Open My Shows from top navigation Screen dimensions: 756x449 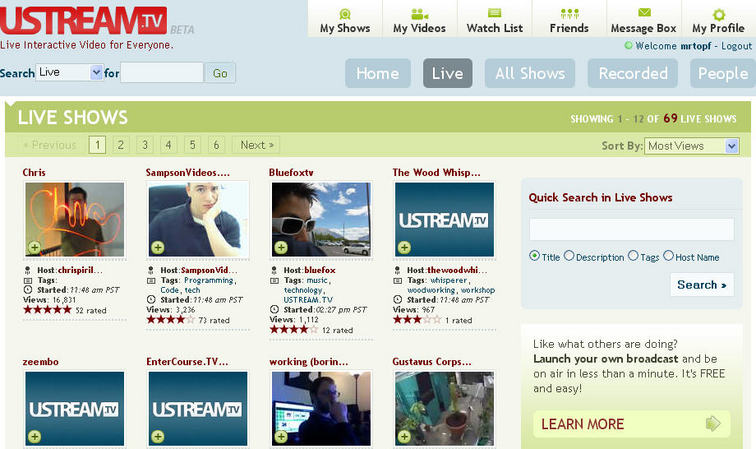click(x=345, y=21)
